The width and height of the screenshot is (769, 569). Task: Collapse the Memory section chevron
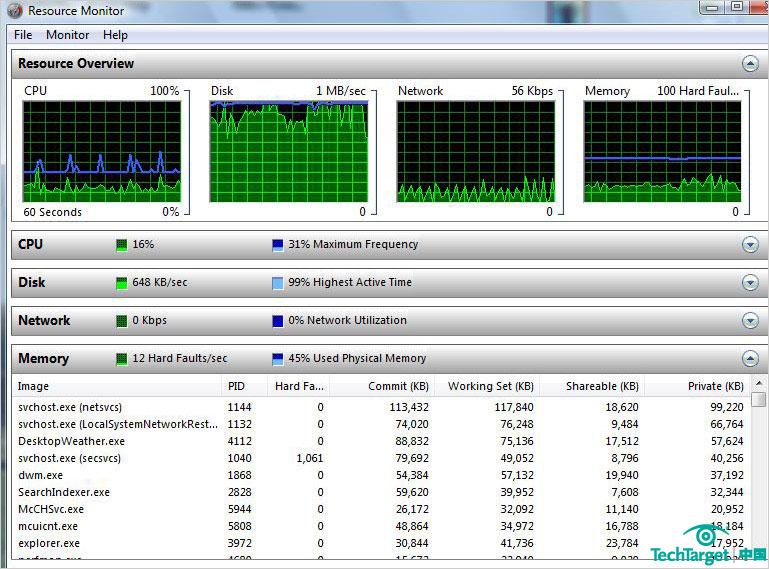tap(750, 359)
